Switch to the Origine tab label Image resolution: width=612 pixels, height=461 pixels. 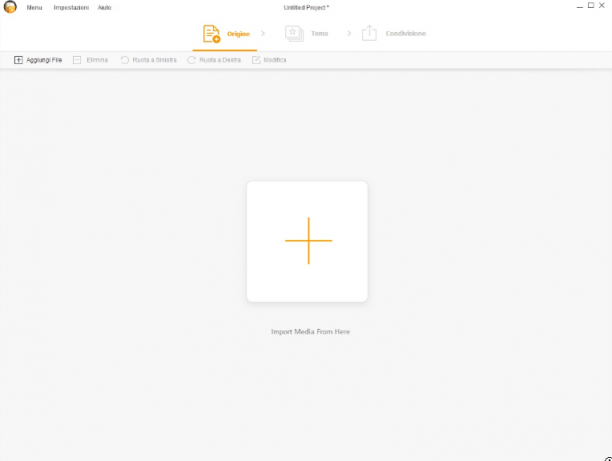pos(238,34)
